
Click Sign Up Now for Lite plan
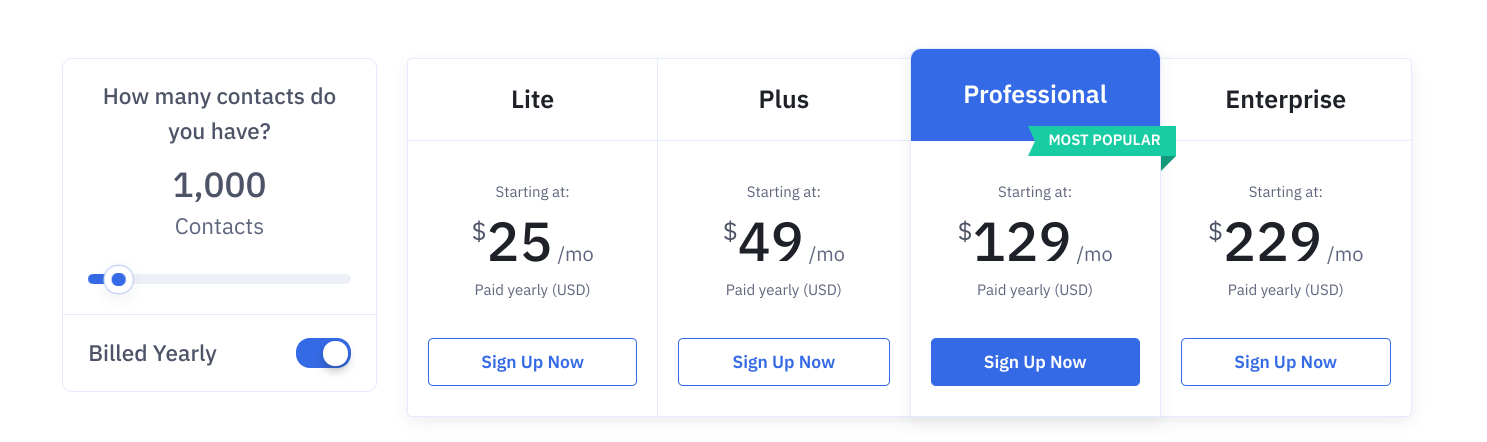[x=532, y=362]
